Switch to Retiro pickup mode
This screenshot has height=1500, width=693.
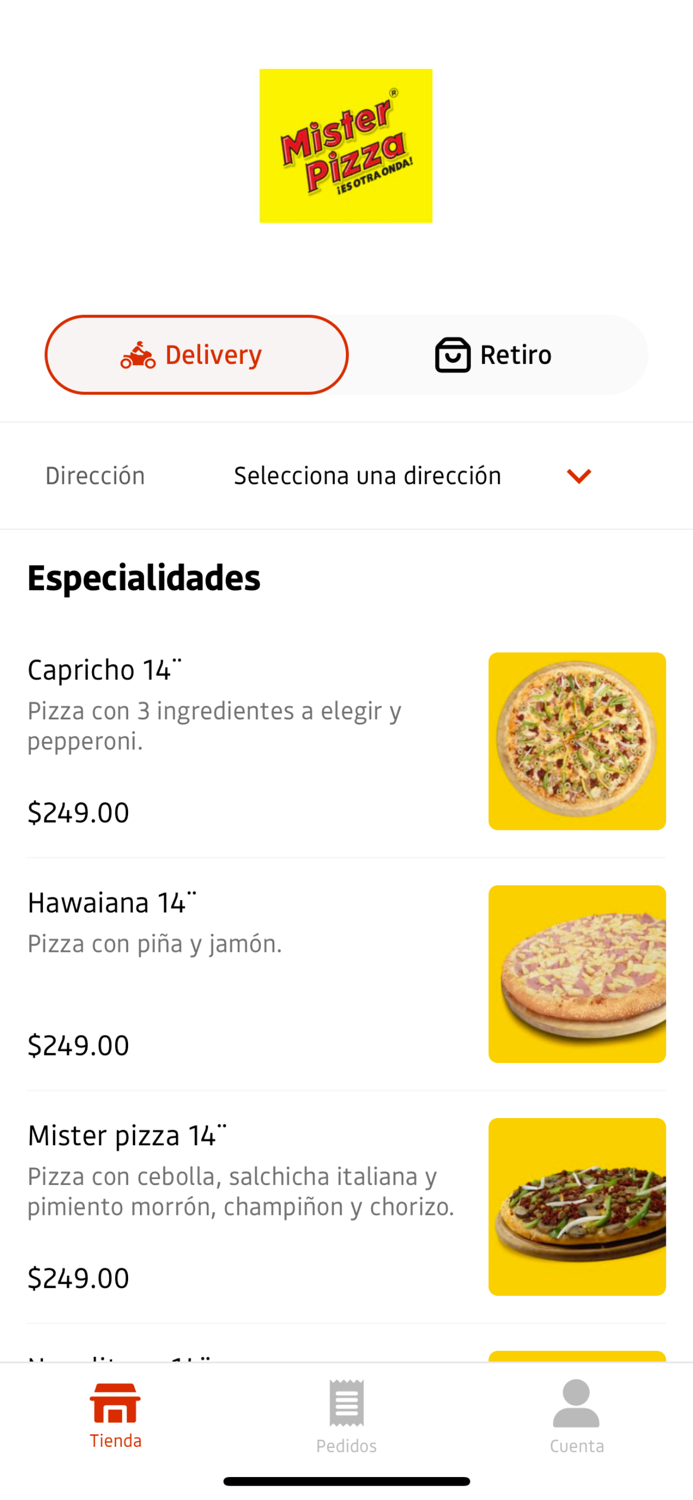tap(493, 354)
